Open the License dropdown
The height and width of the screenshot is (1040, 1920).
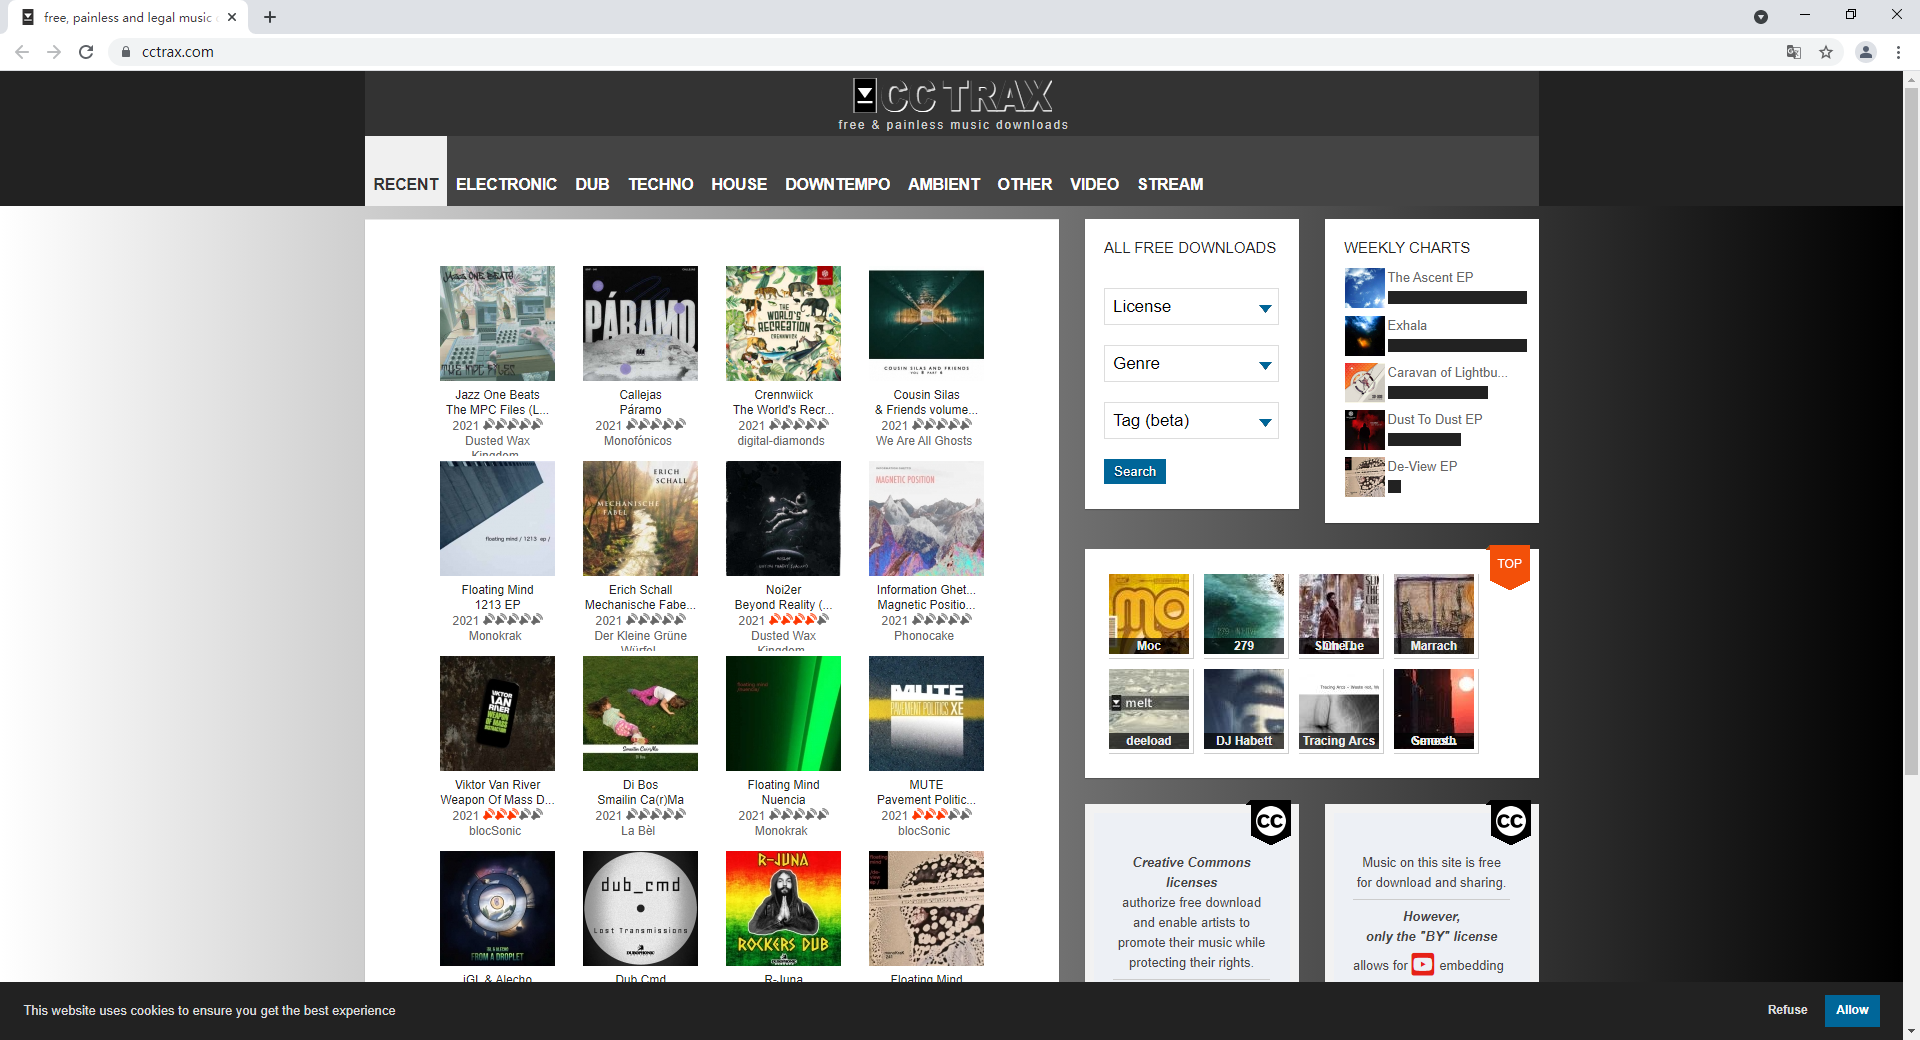[x=1190, y=306]
